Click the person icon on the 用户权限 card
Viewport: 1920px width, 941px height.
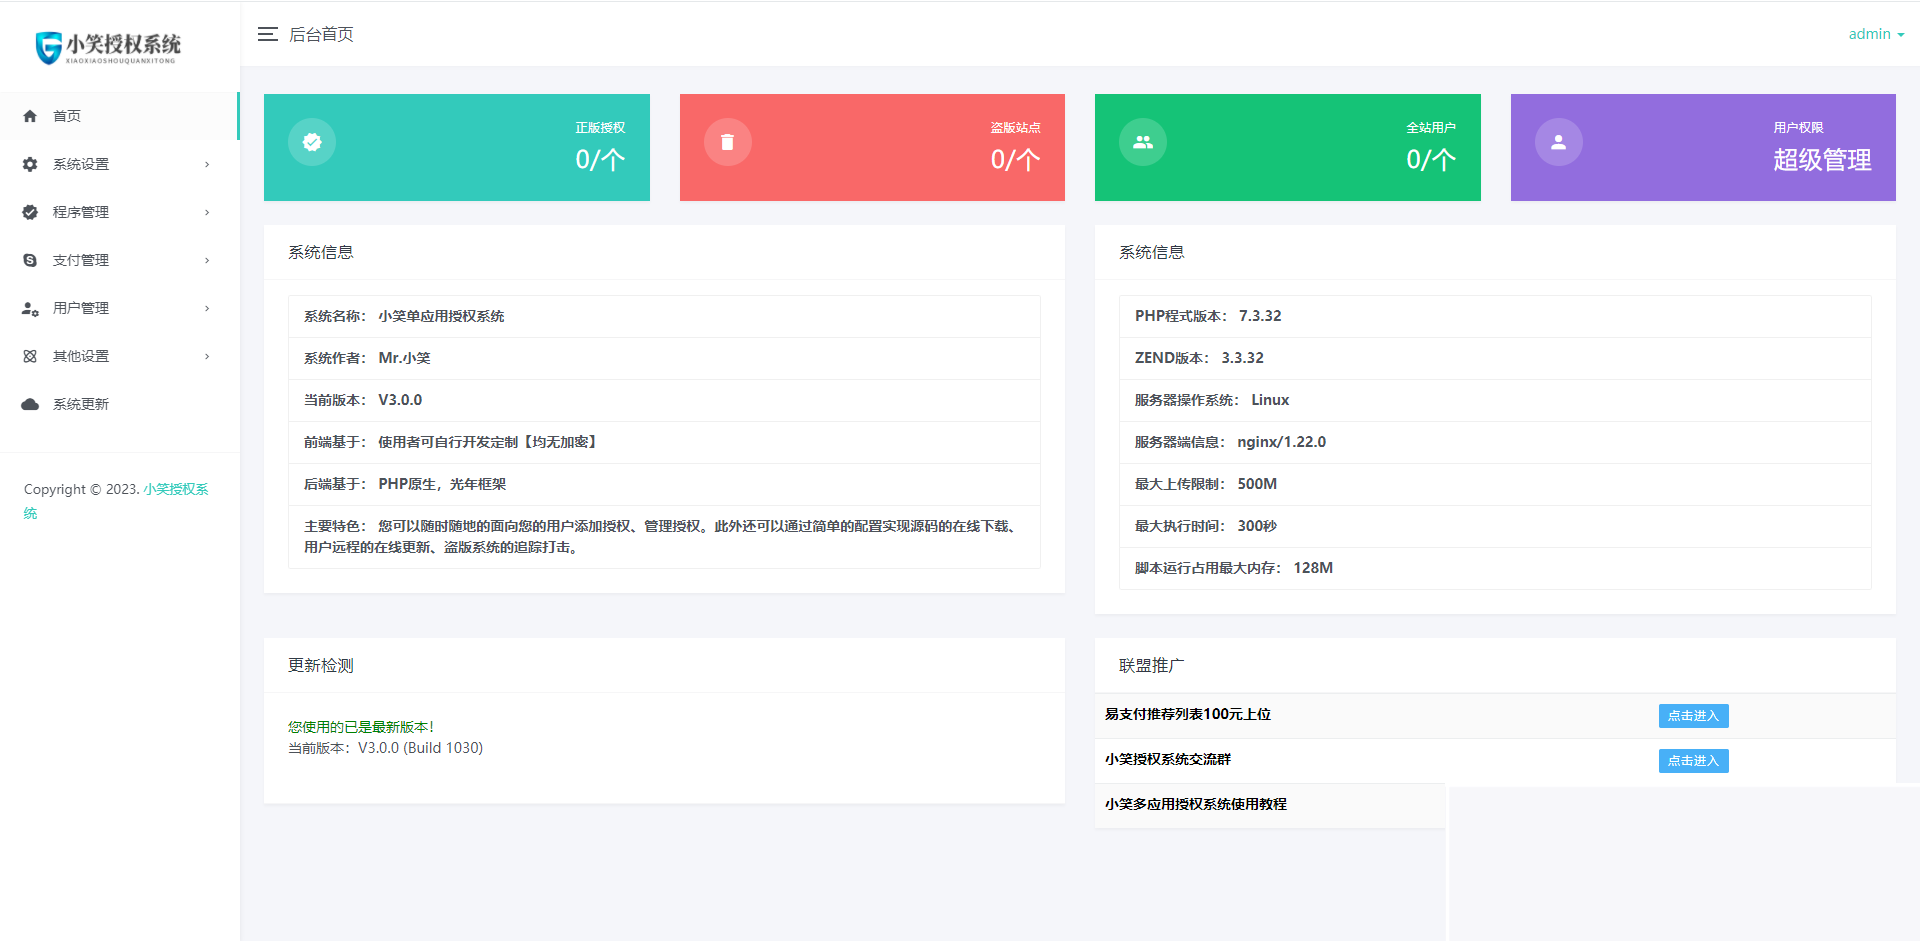[x=1558, y=142]
